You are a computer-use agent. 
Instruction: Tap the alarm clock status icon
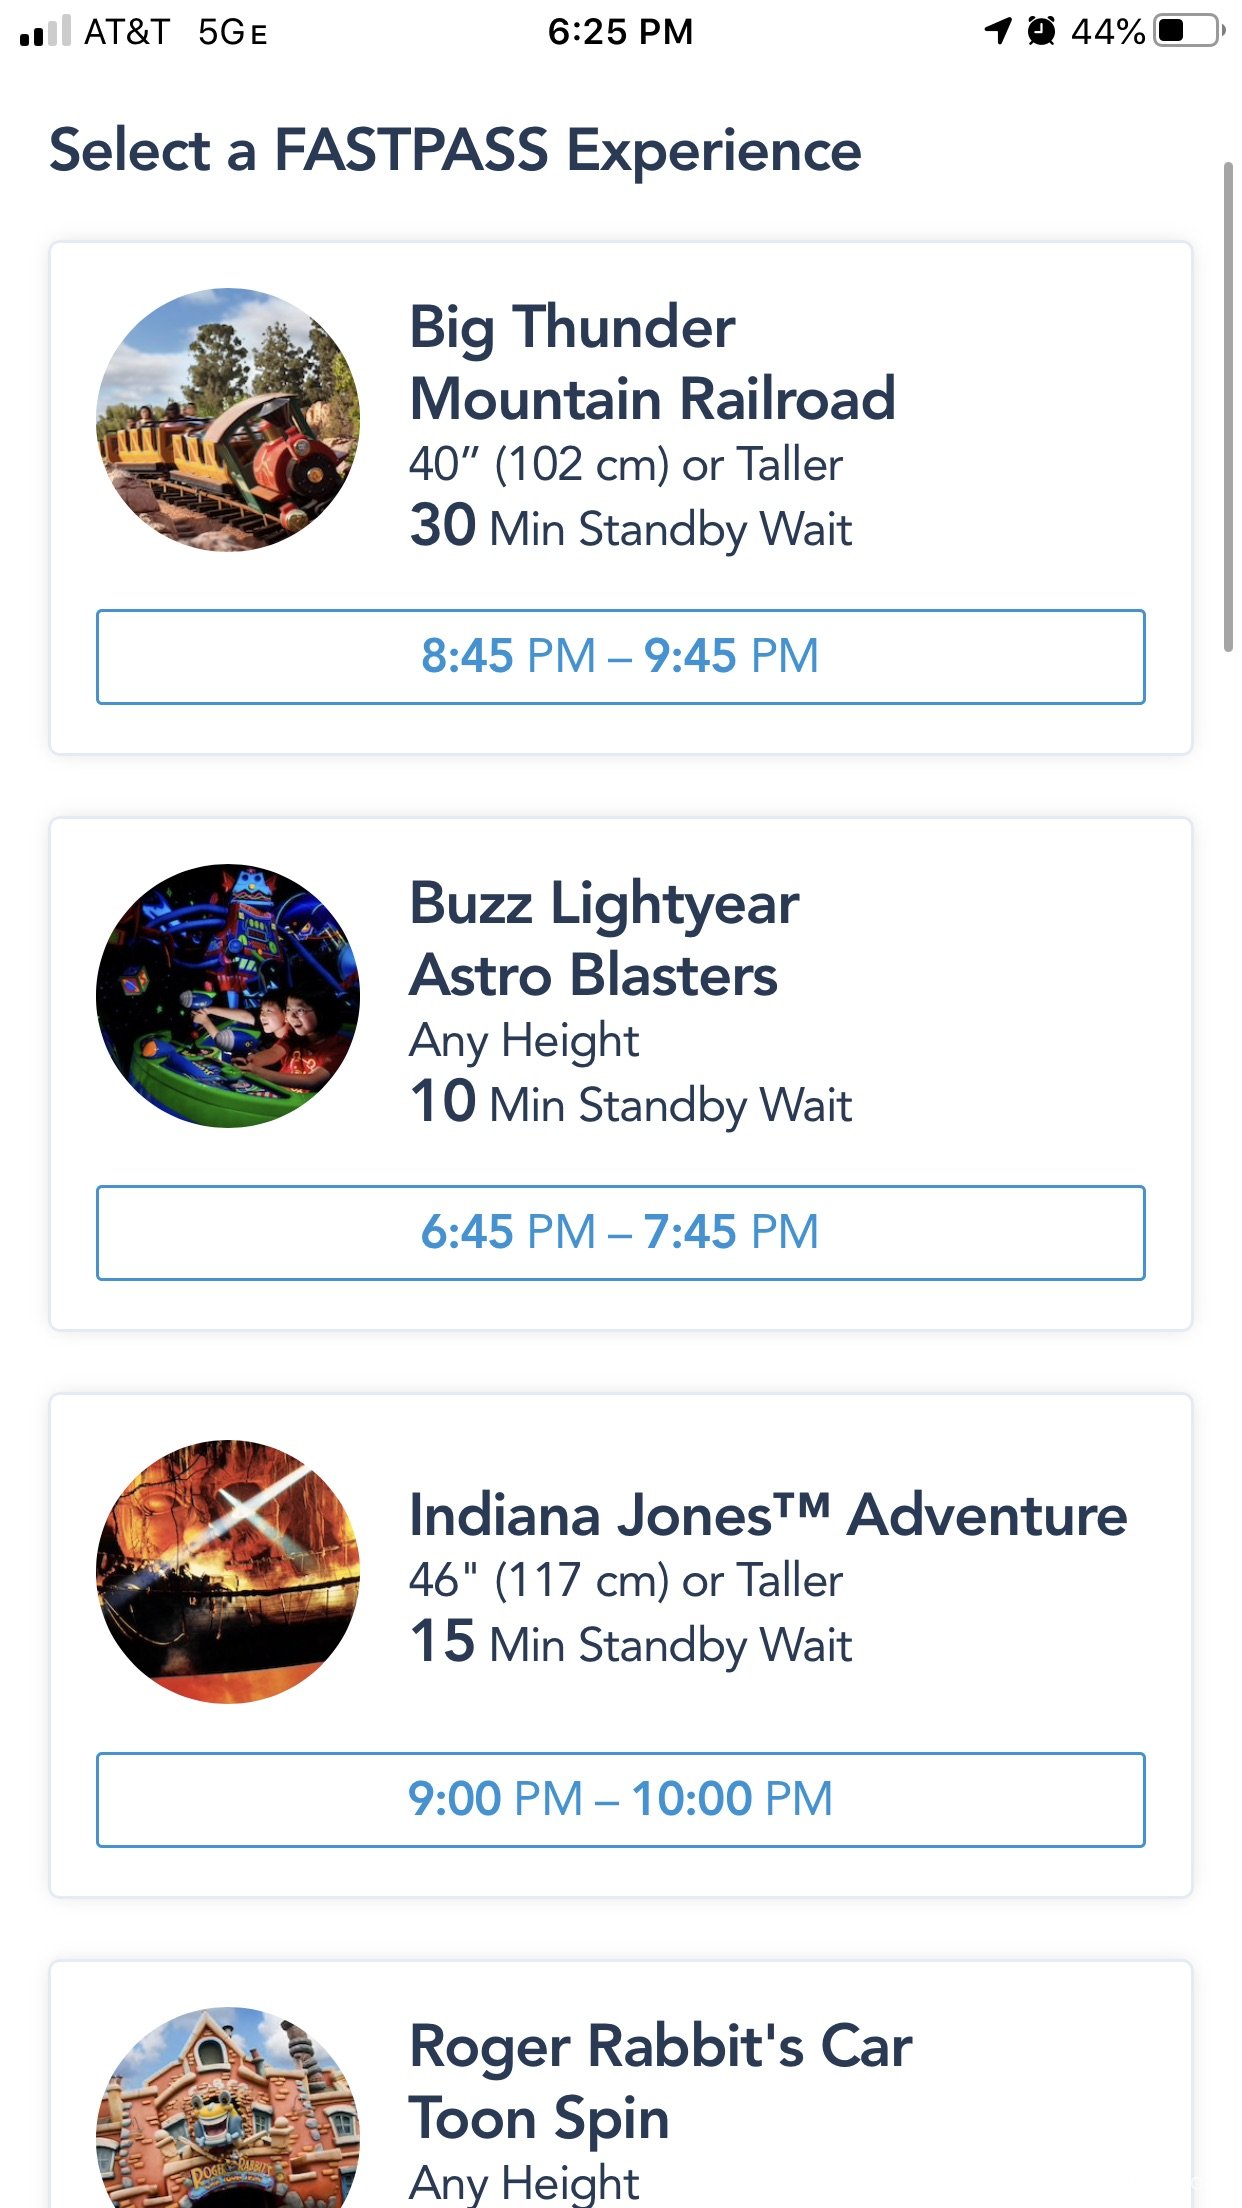1042,31
